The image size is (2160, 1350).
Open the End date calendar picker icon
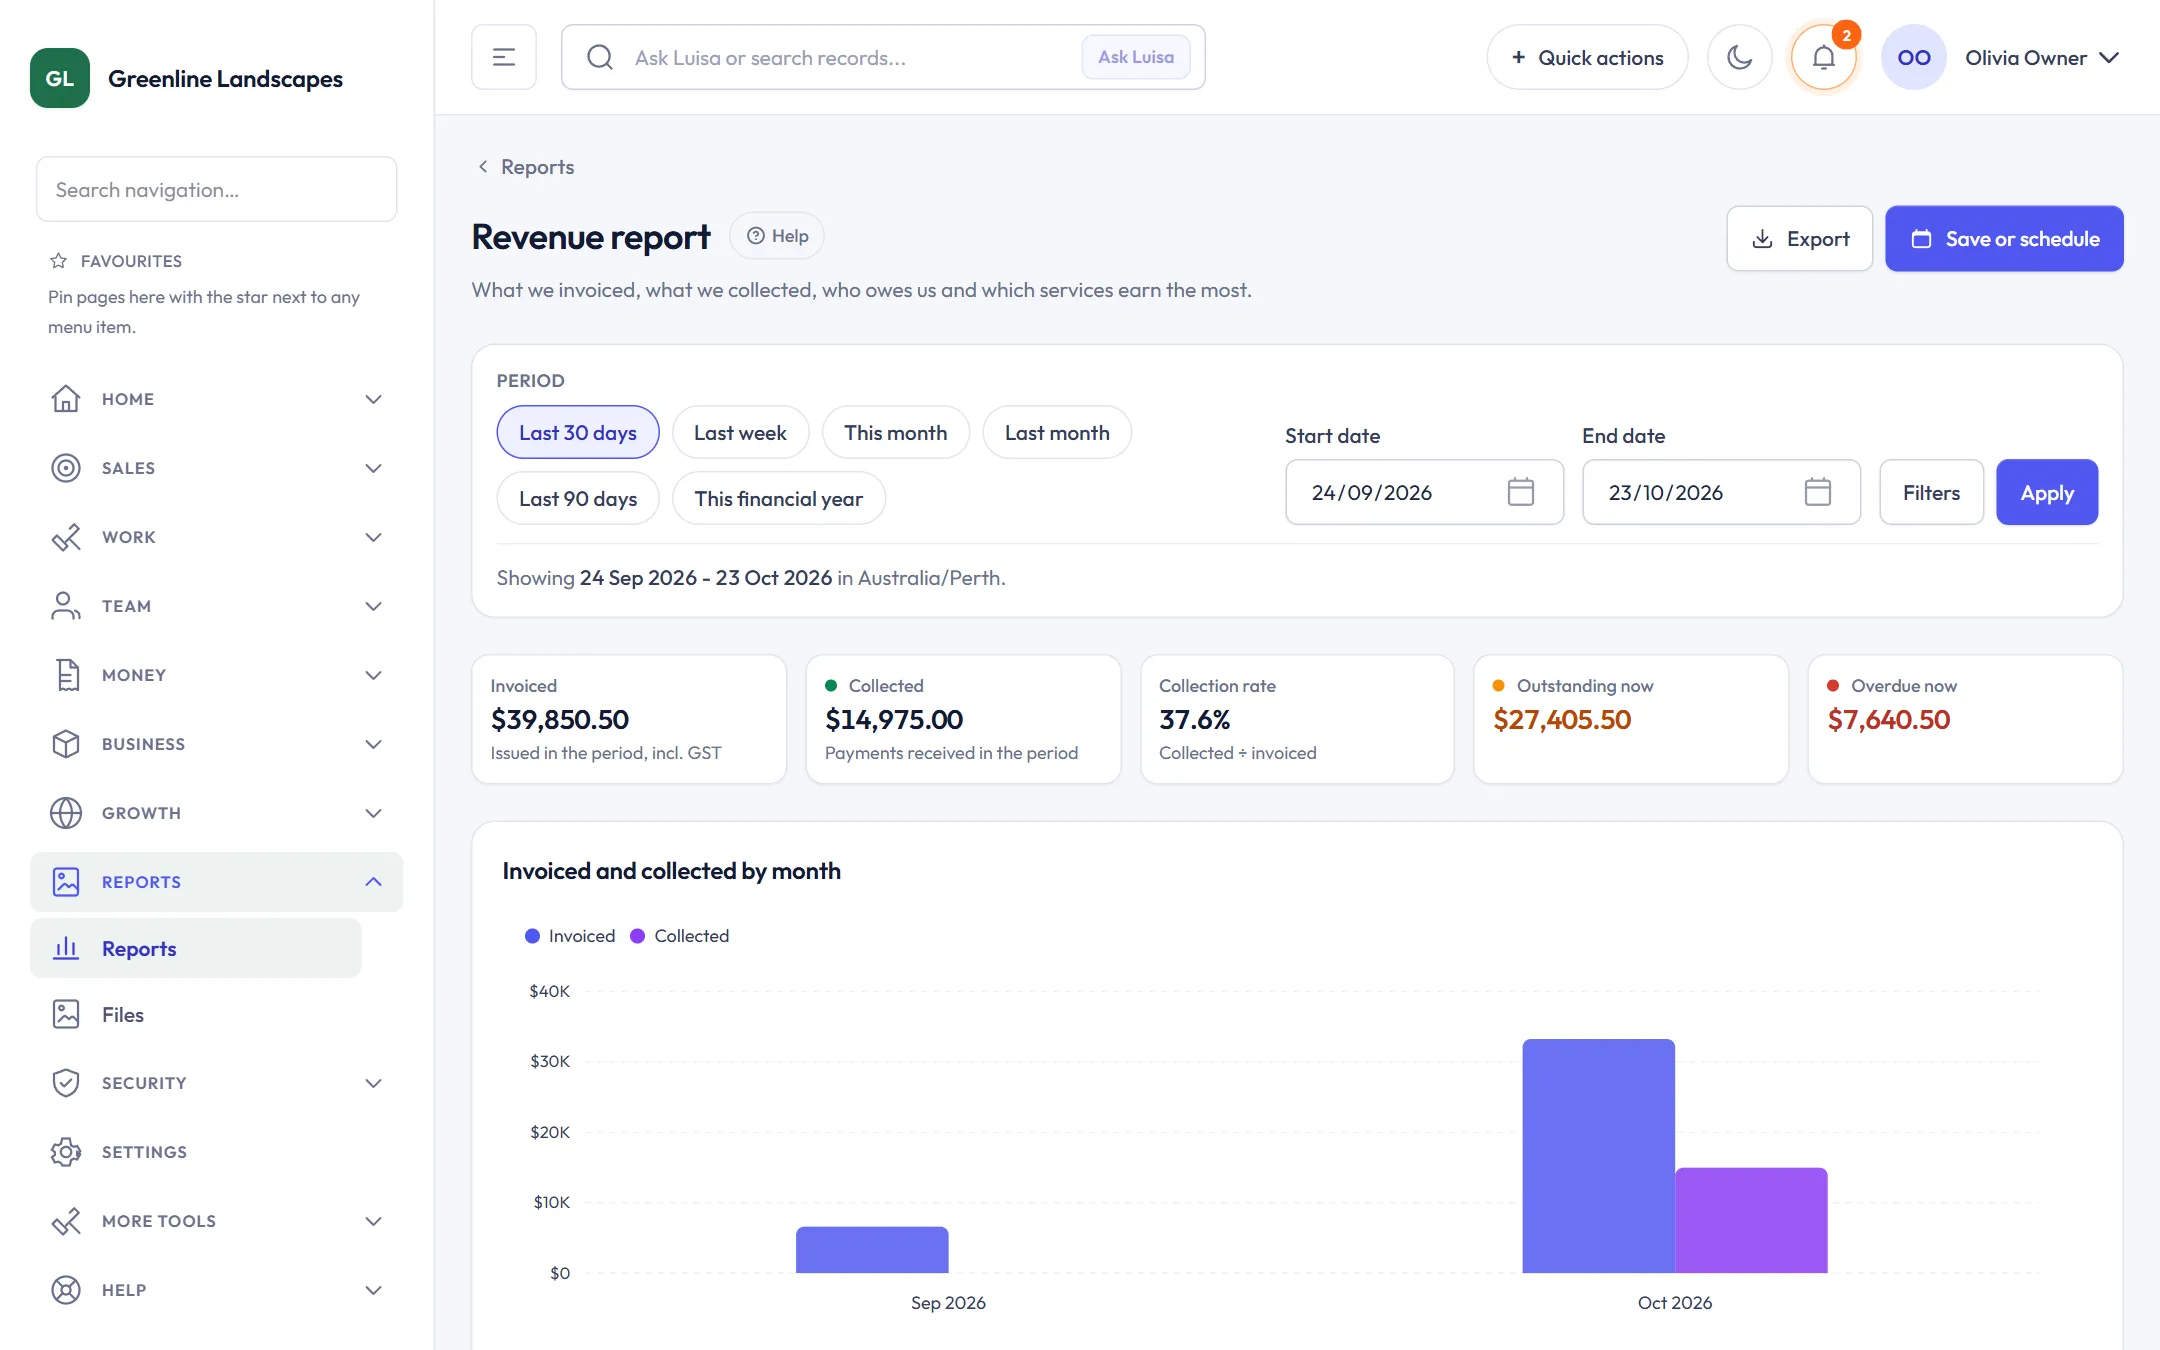point(1817,492)
